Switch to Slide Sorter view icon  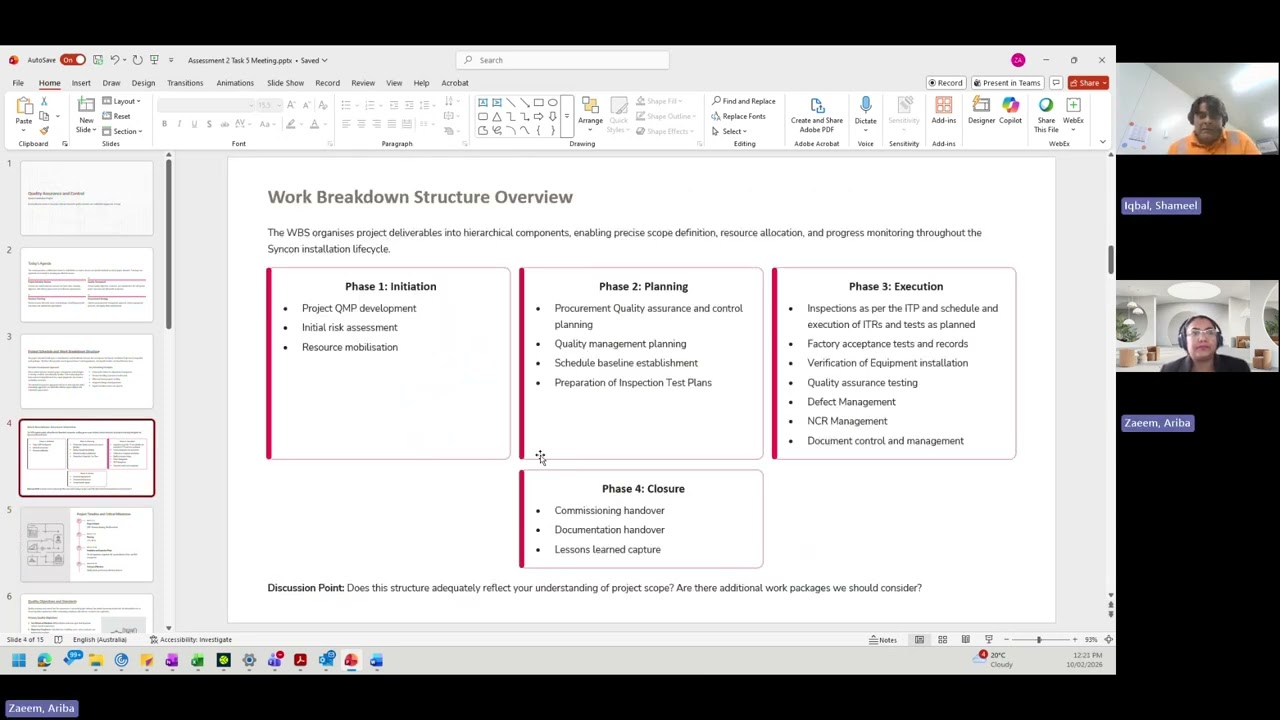[942, 640]
